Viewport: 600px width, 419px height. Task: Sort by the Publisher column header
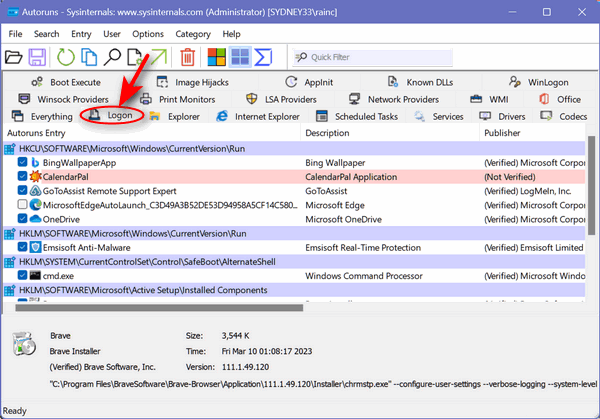coord(533,133)
